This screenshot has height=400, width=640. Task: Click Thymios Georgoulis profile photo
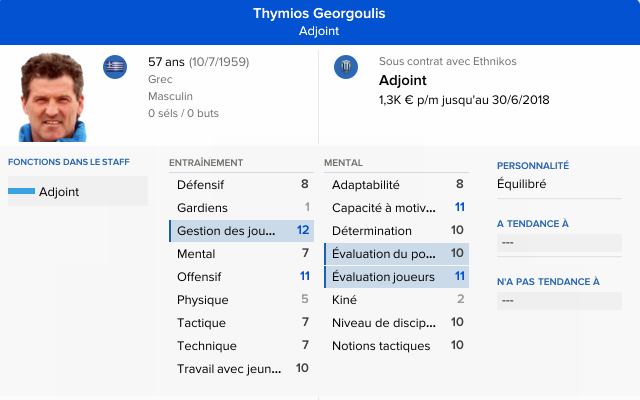click(x=52, y=97)
